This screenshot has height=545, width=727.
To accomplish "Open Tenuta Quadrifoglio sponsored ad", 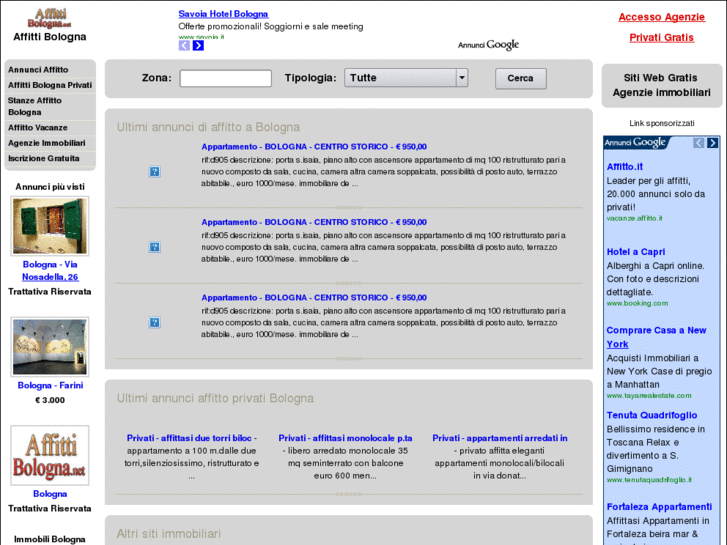I will pyautogui.click(x=652, y=415).
